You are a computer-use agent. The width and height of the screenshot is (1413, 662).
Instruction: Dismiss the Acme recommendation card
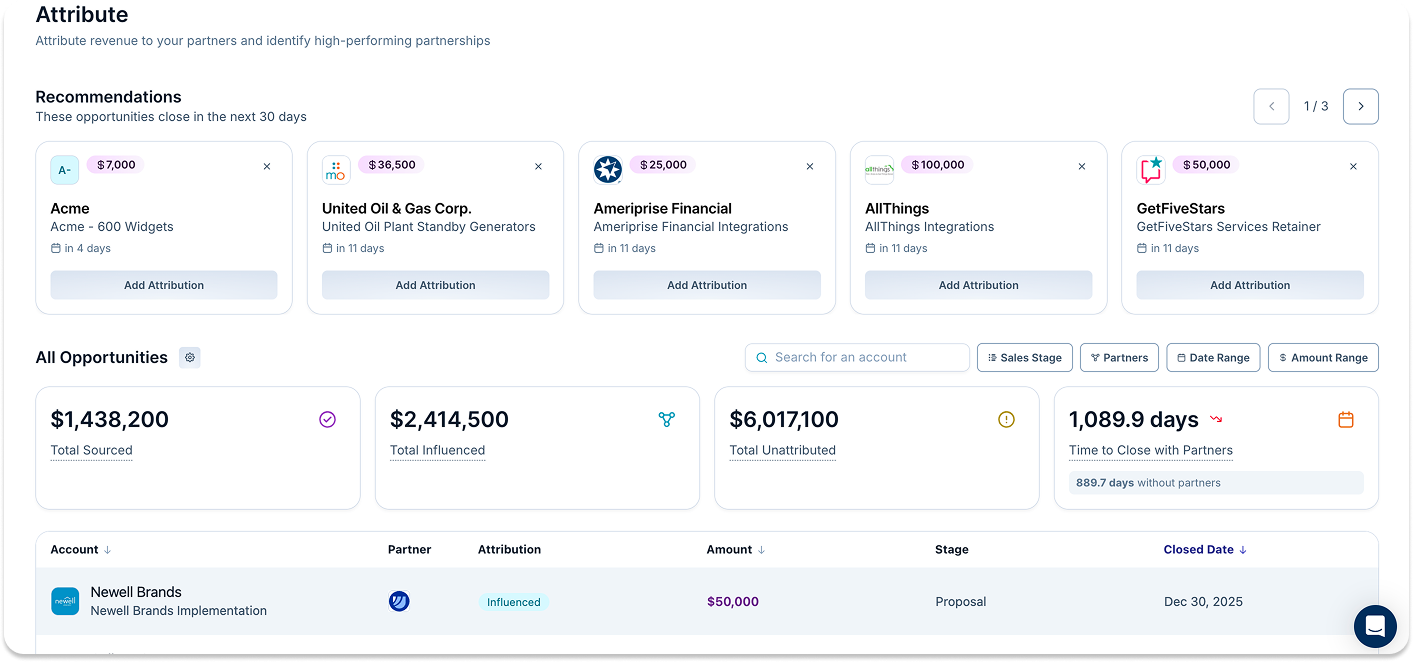pyautogui.click(x=267, y=167)
